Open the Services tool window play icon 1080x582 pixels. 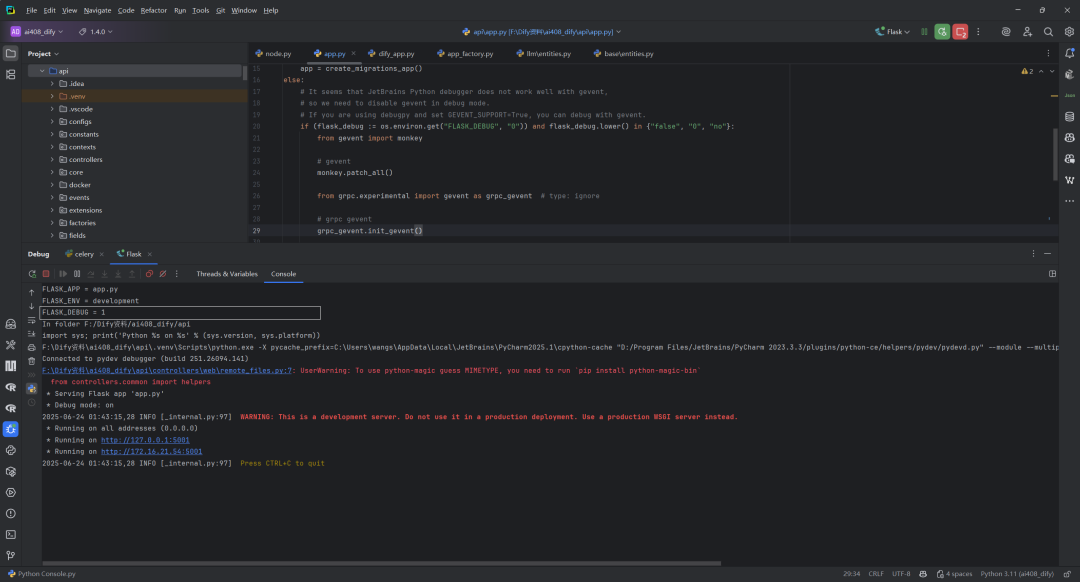click(x=10, y=492)
